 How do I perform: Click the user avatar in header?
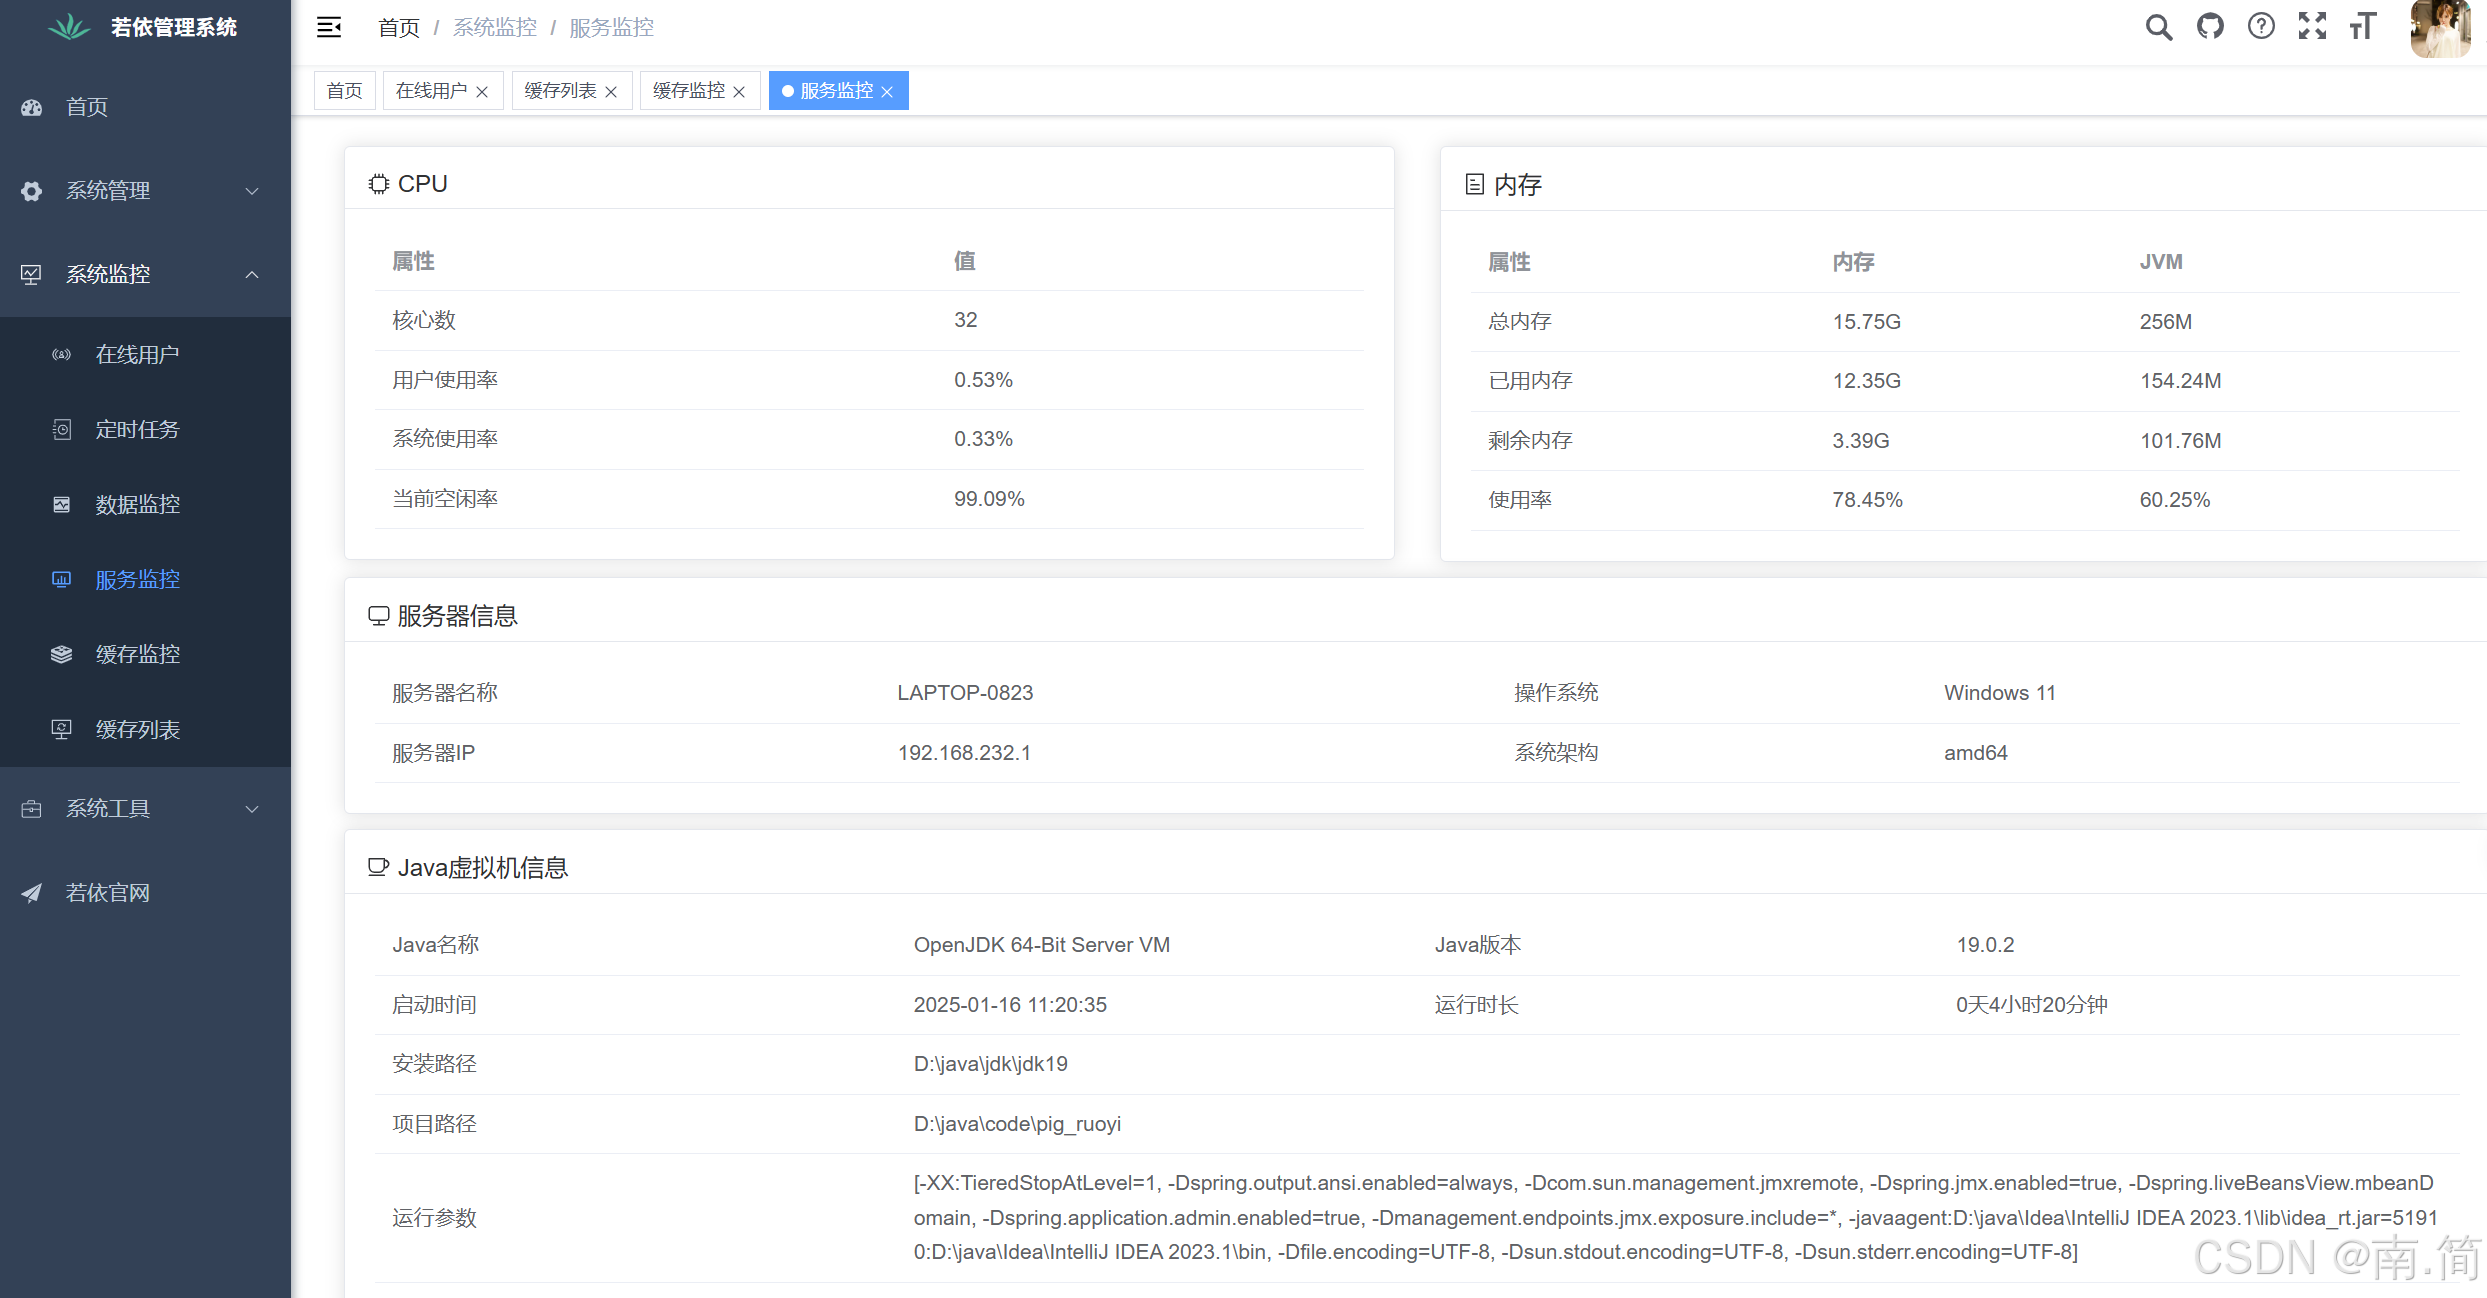pyautogui.click(x=2439, y=29)
